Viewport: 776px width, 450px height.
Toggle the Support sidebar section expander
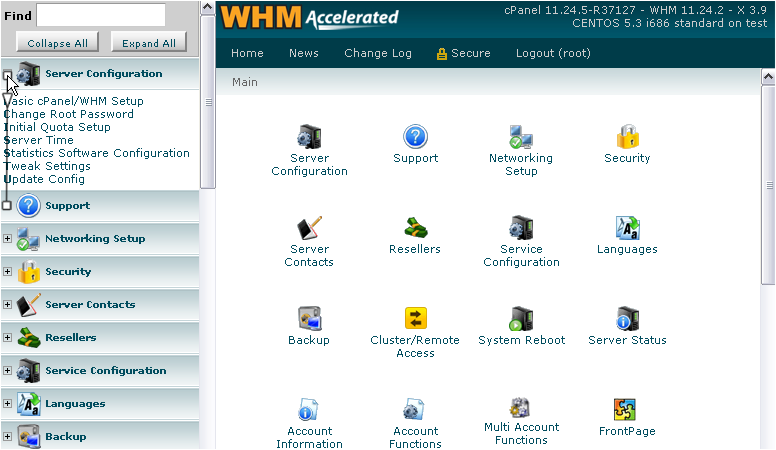(x=7, y=205)
